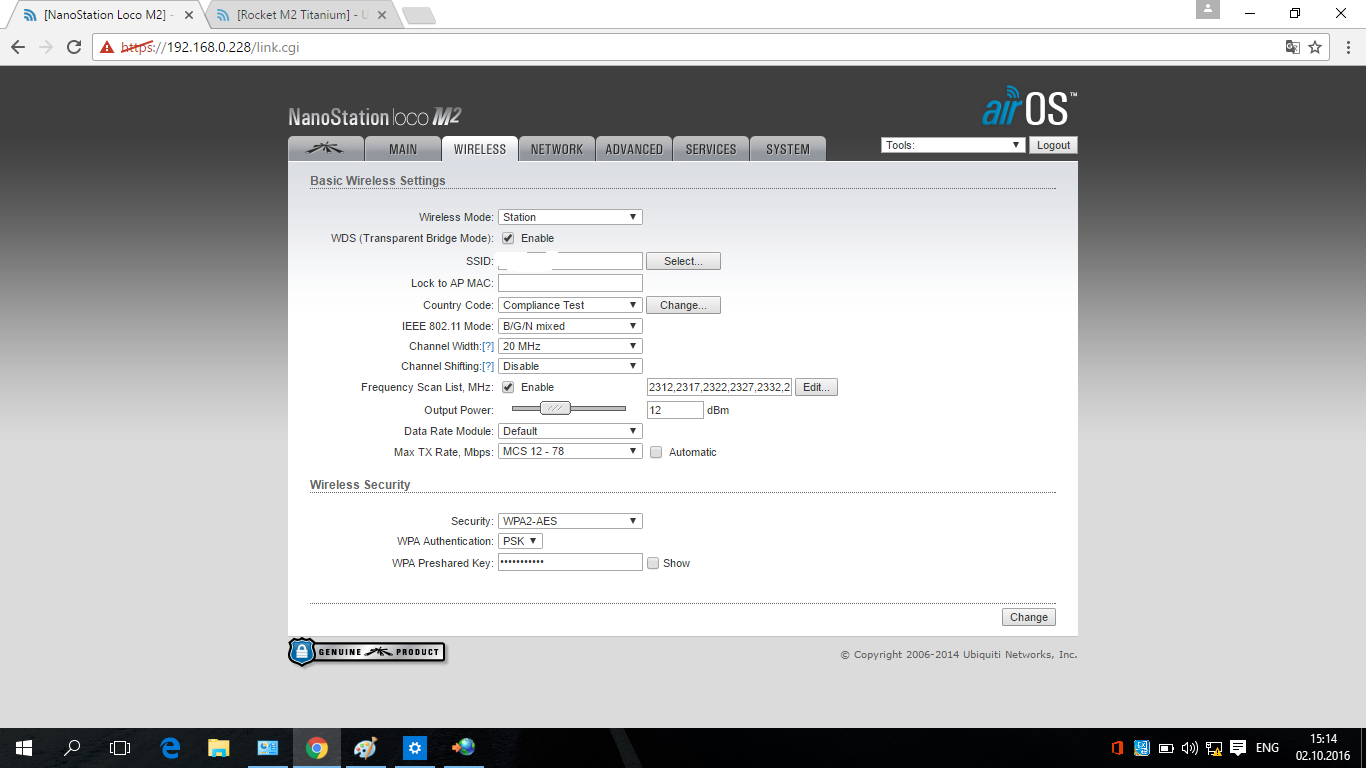
Task: Click the Genuine Product badge
Action: (x=367, y=652)
